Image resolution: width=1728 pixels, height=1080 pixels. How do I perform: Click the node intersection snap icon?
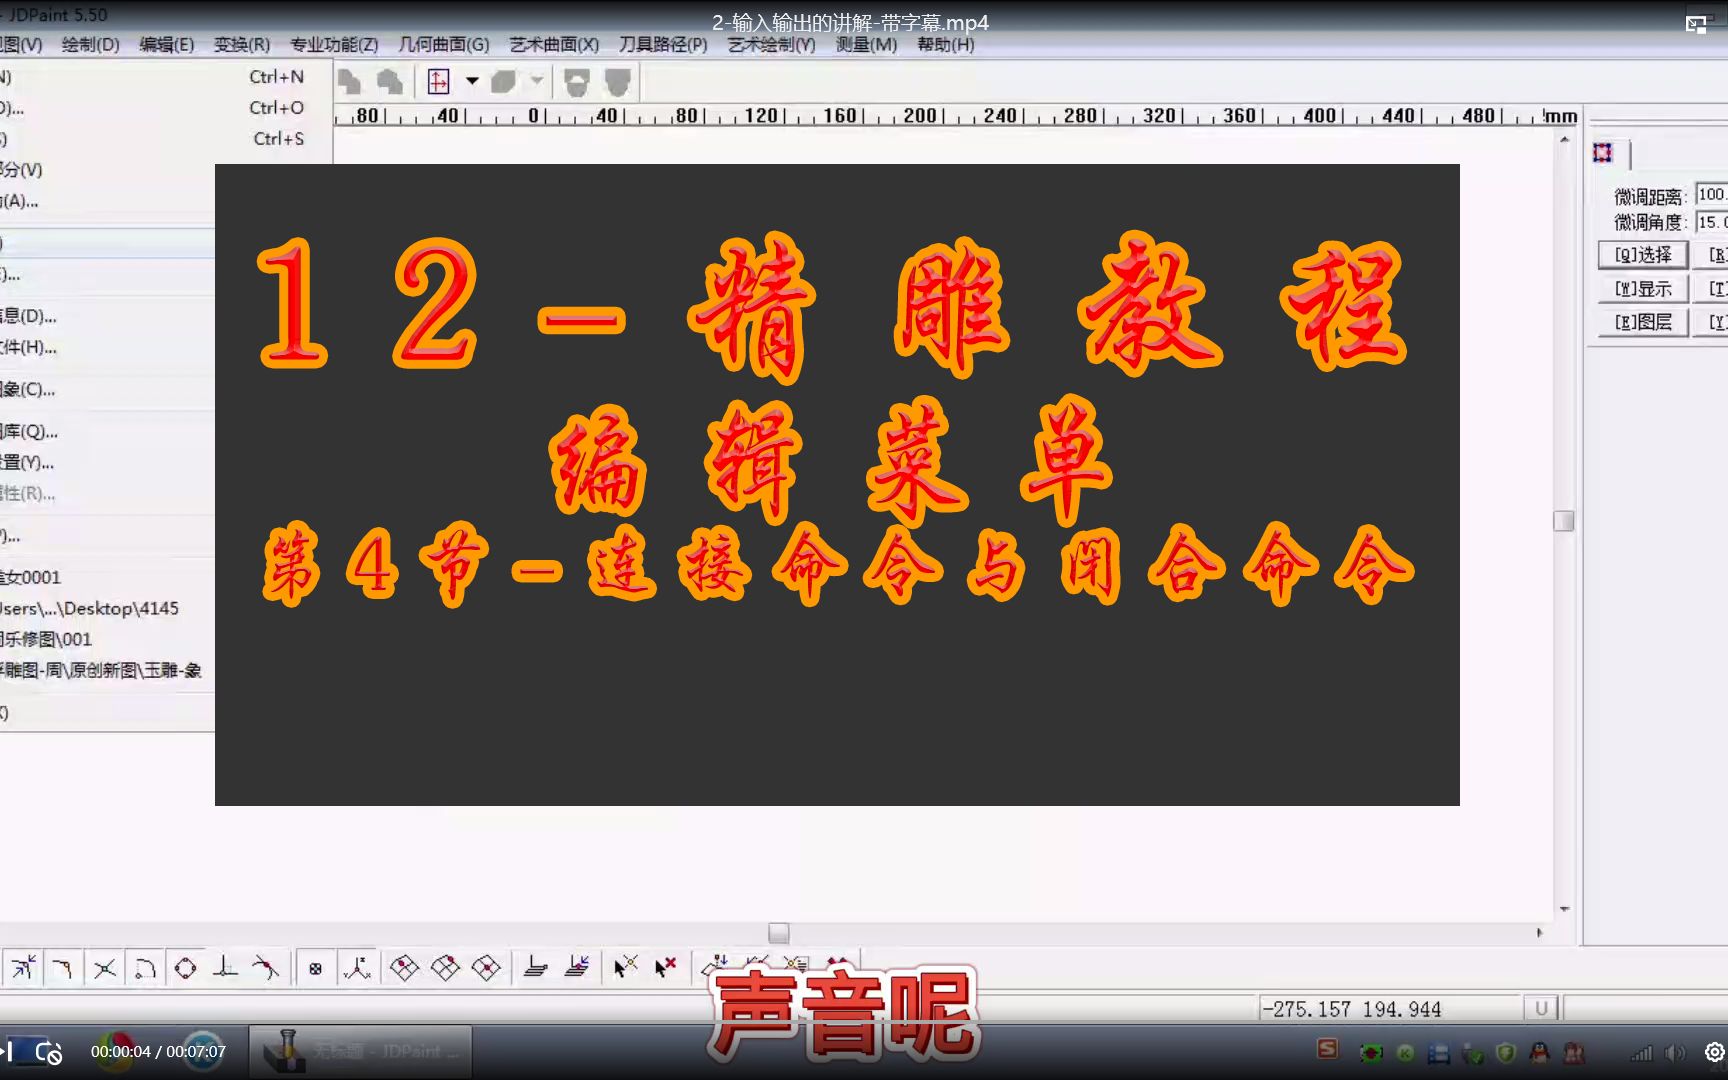(104, 969)
